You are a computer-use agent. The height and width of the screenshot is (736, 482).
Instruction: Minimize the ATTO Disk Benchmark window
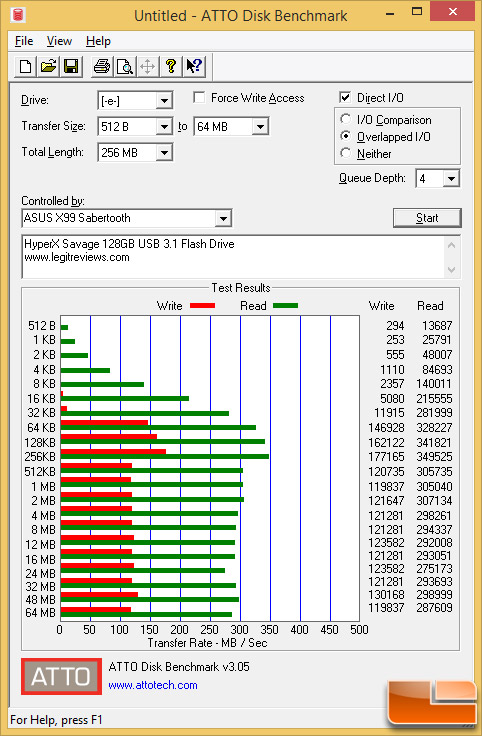(x=390, y=14)
